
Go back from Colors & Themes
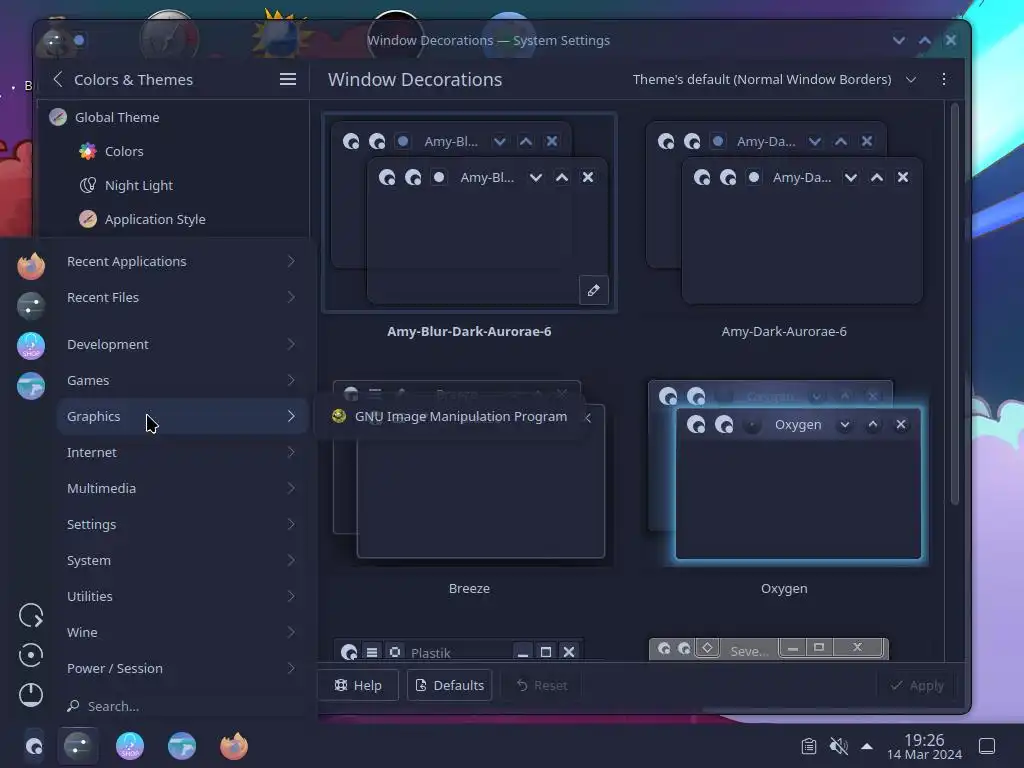point(57,79)
